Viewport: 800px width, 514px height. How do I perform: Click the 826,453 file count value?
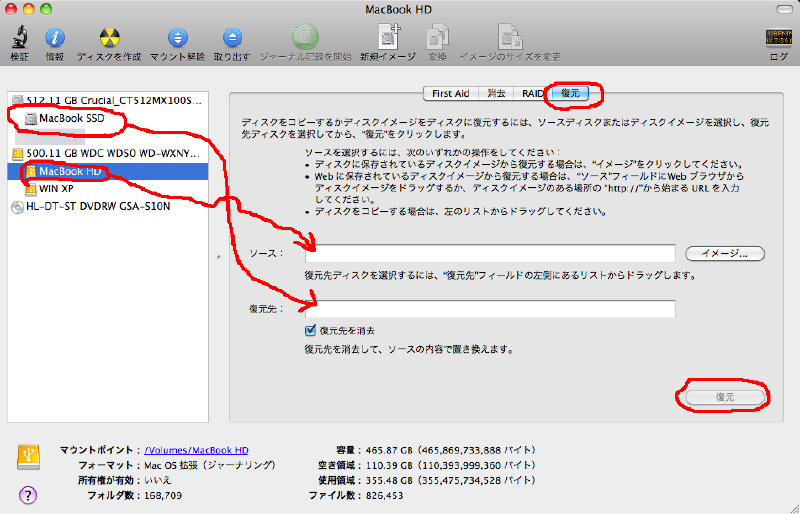384,495
